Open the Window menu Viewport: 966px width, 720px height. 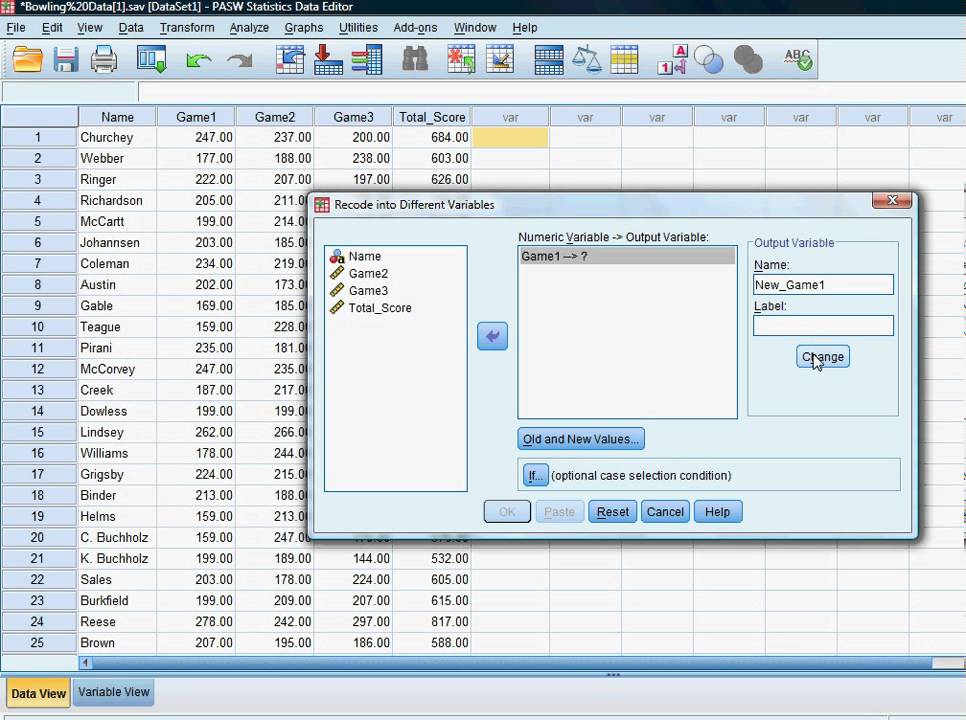tap(475, 28)
